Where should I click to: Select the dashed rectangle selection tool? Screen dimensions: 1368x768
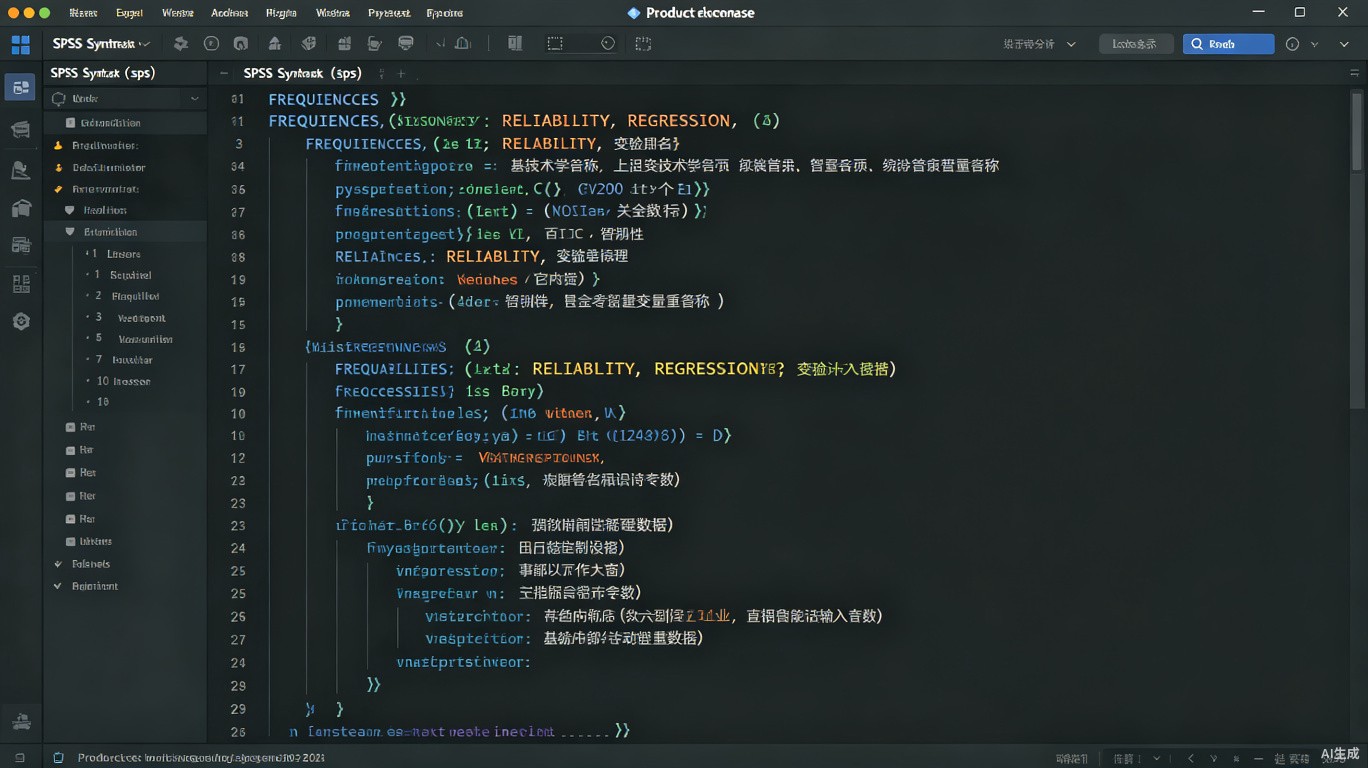pyautogui.click(x=555, y=44)
